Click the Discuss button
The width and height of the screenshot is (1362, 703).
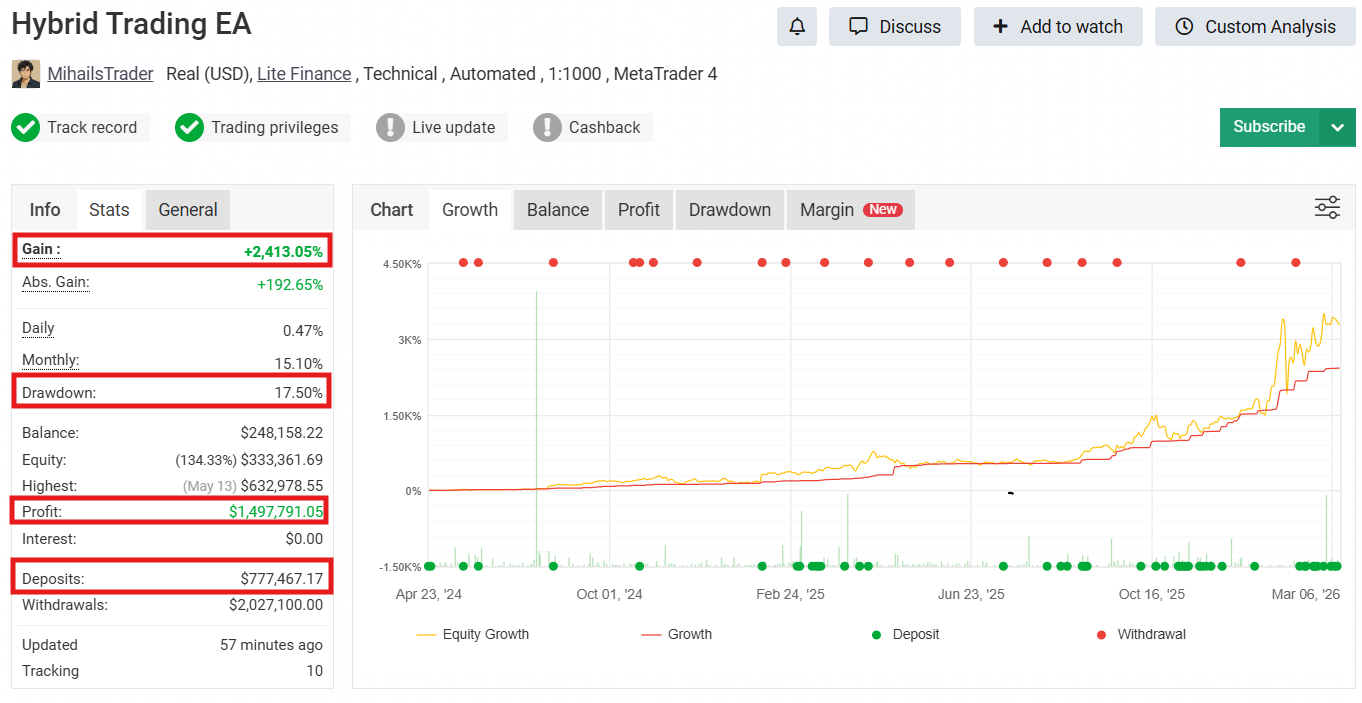tap(895, 27)
